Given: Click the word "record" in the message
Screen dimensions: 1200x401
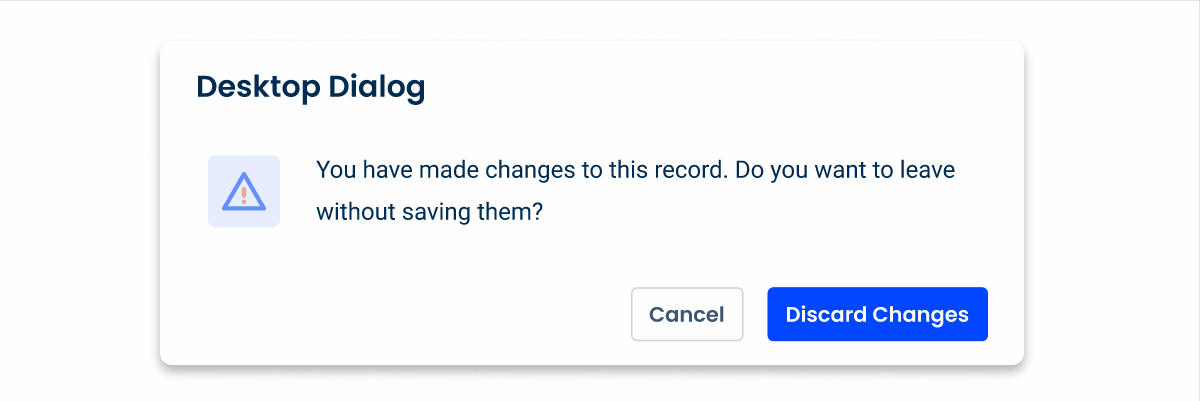Looking at the screenshot, I should point(692,170).
